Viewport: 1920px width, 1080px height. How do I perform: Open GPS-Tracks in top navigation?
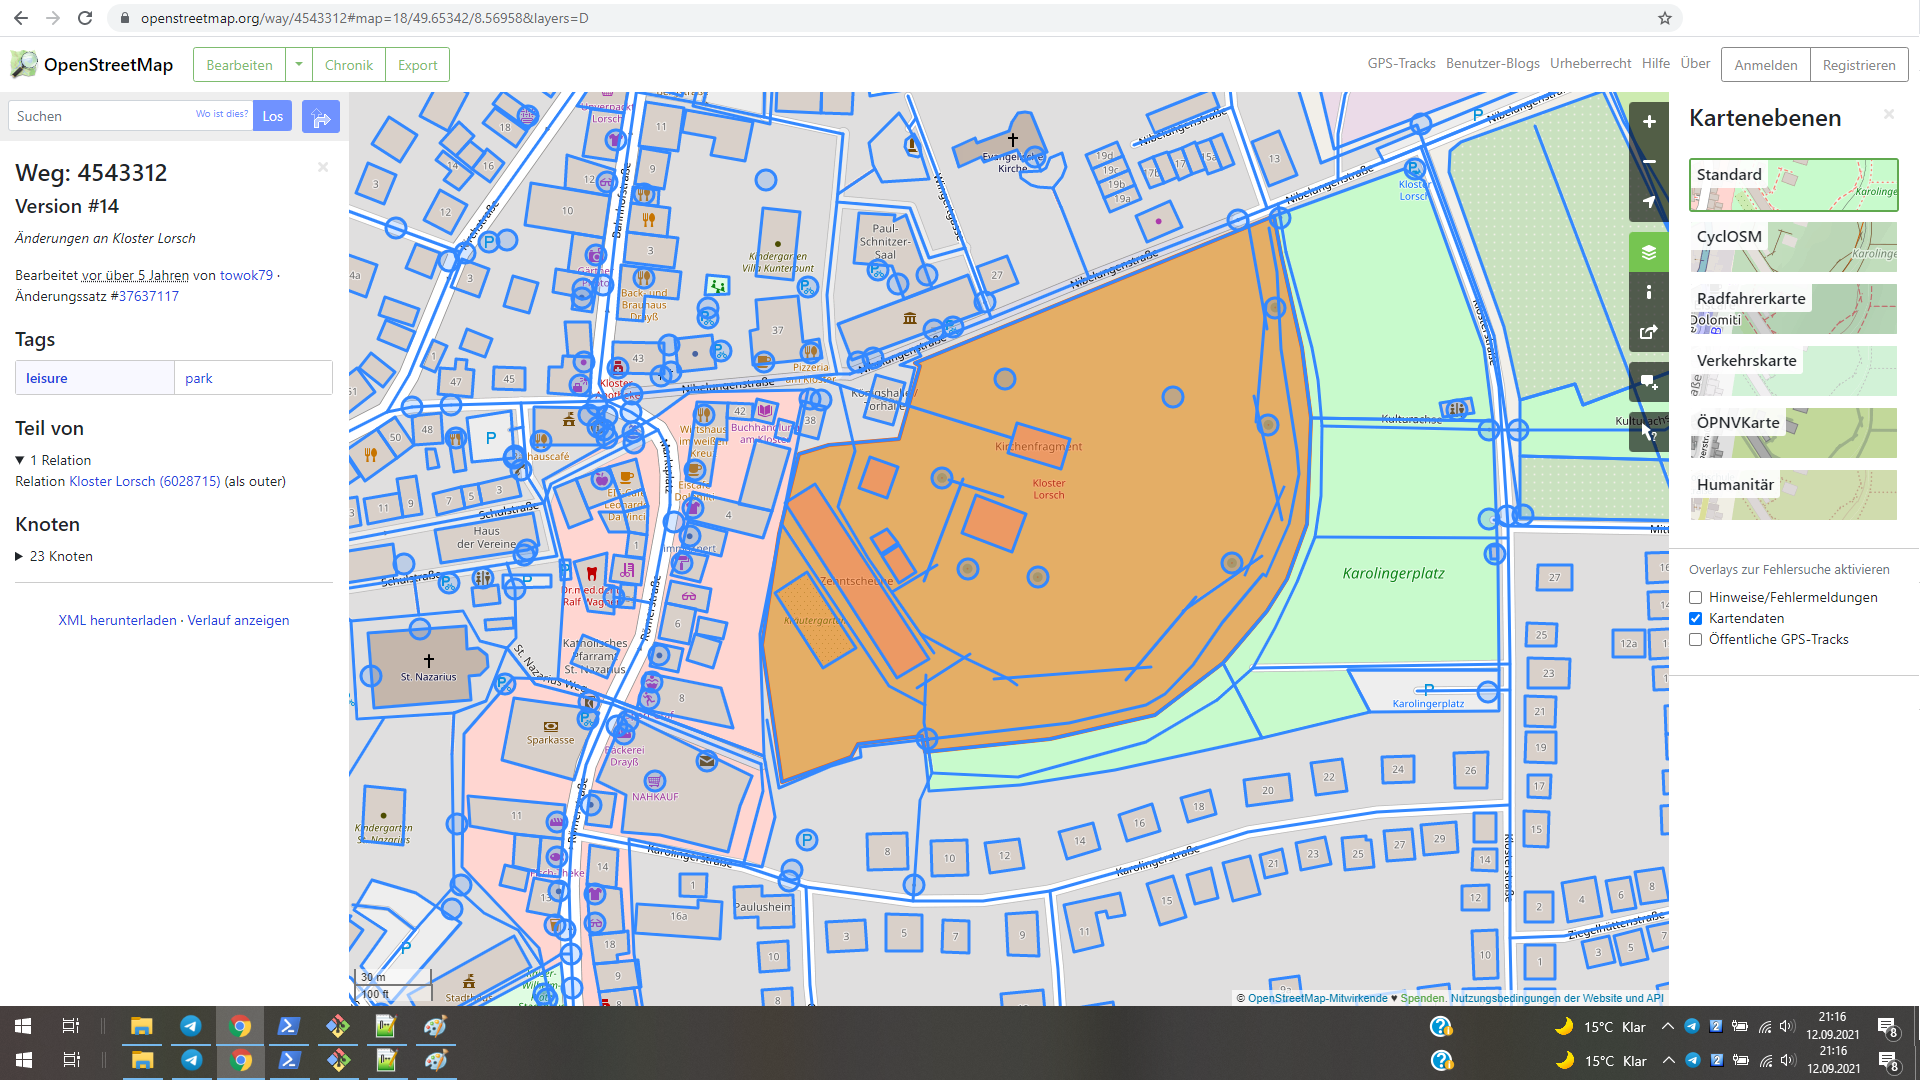coord(1401,64)
